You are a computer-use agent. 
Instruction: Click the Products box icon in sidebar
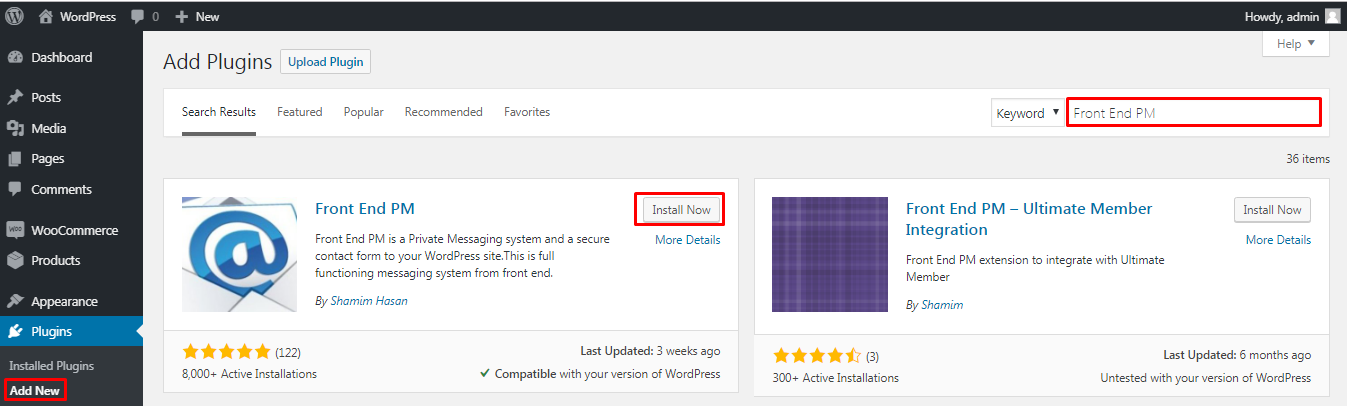[15, 260]
